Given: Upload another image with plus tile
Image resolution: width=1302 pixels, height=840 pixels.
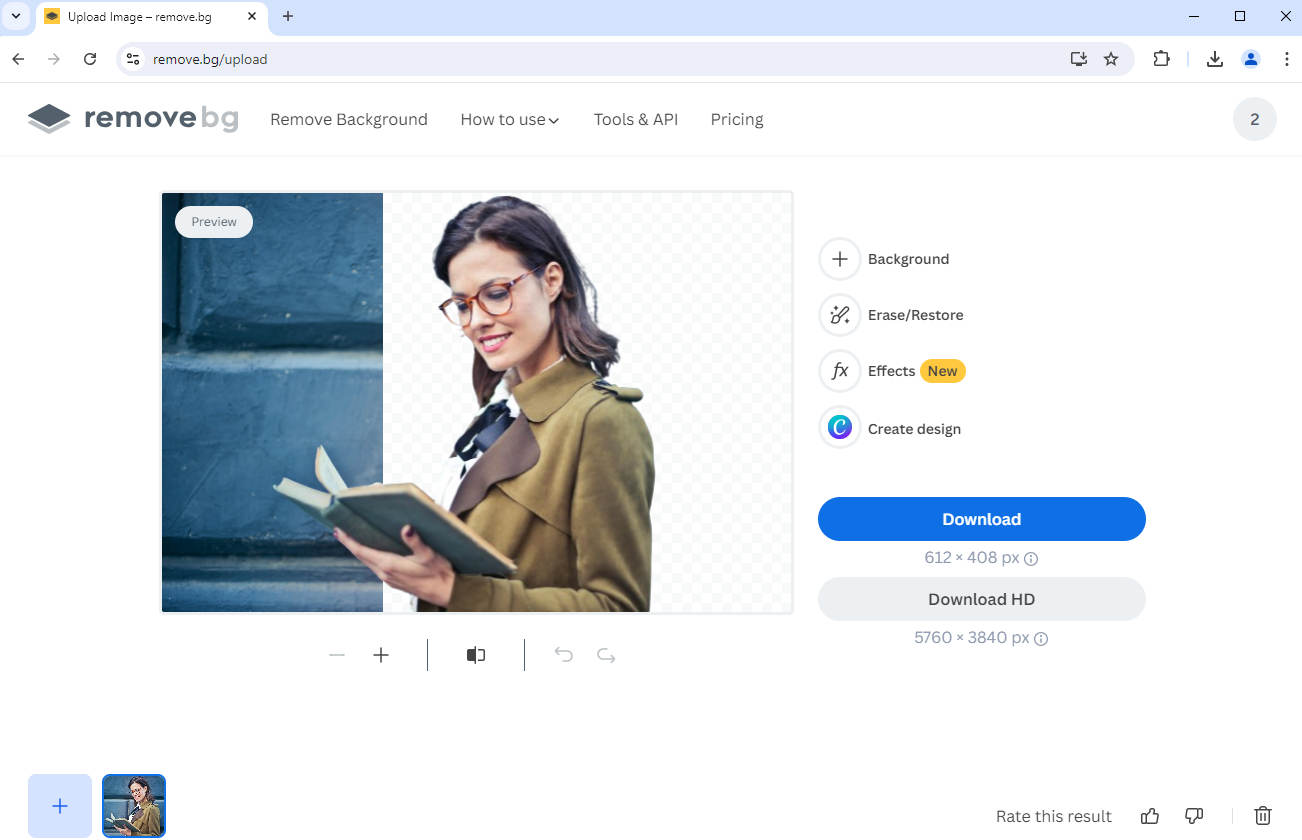Looking at the screenshot, I should click(60, 806).
